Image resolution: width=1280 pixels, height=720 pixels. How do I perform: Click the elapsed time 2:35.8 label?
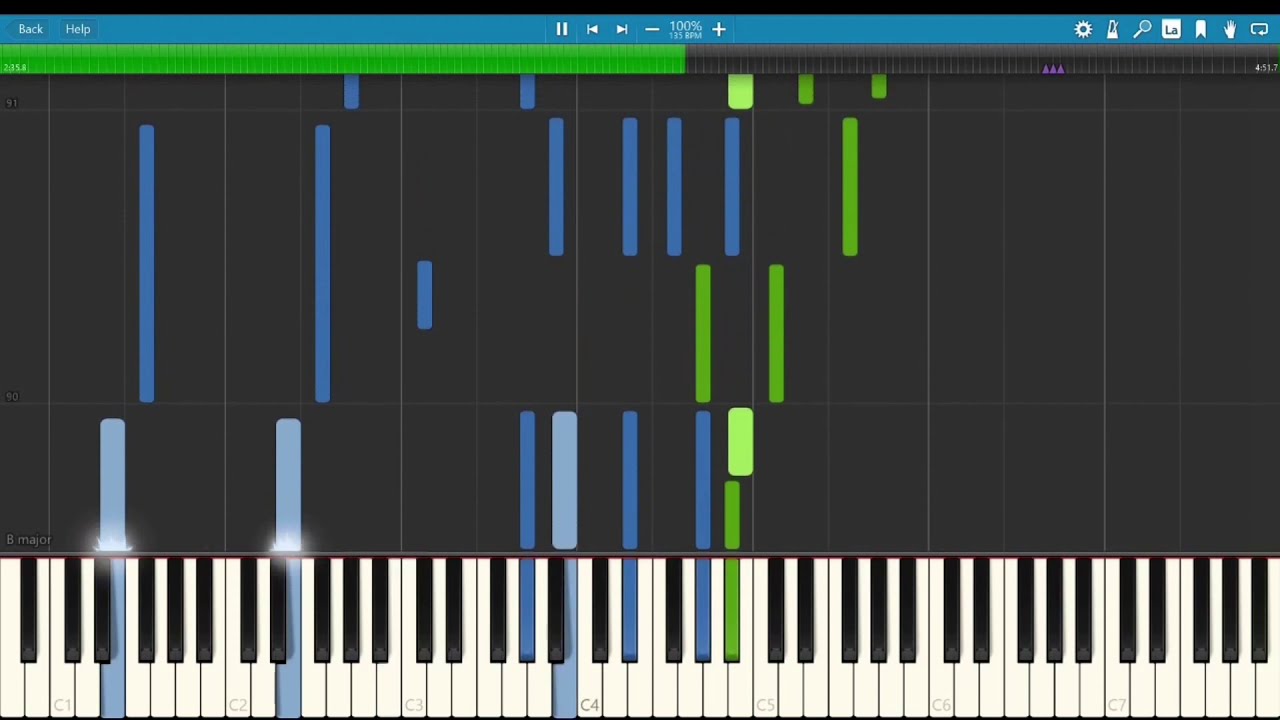pyautogui.click(x=14, y=68)
